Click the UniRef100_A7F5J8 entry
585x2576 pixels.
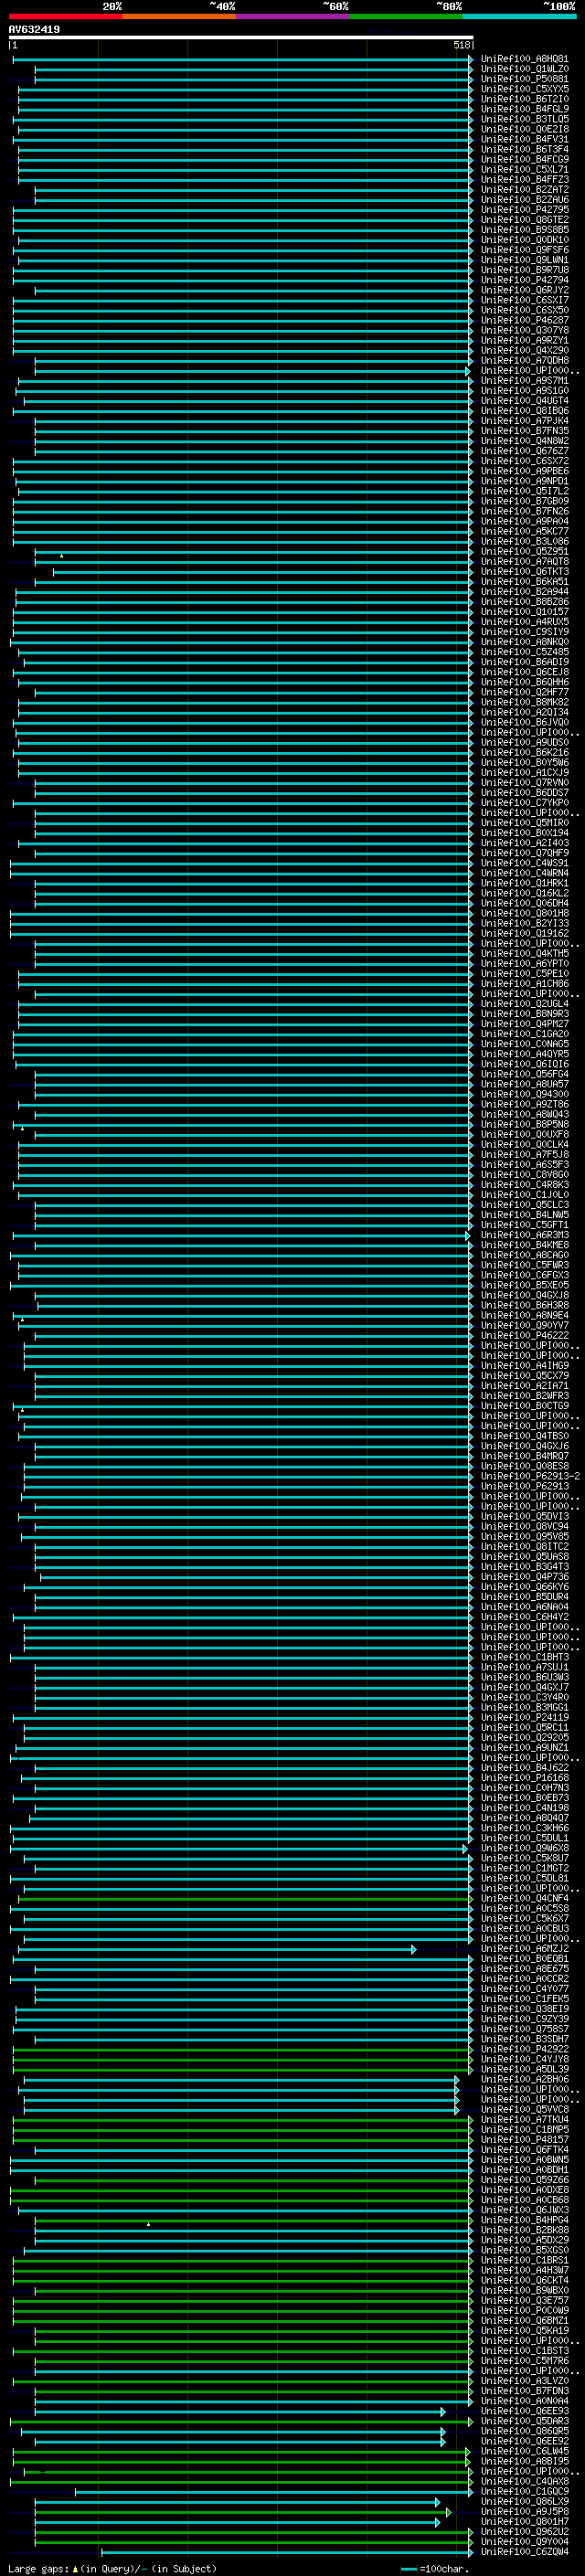pyautogui.click(x=525, y=1154)
